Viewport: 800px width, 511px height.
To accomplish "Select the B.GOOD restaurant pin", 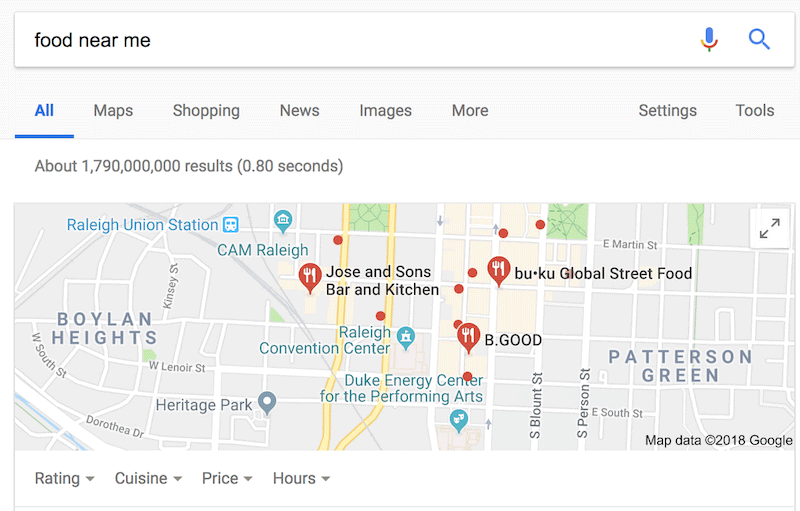I will (468, 338).
